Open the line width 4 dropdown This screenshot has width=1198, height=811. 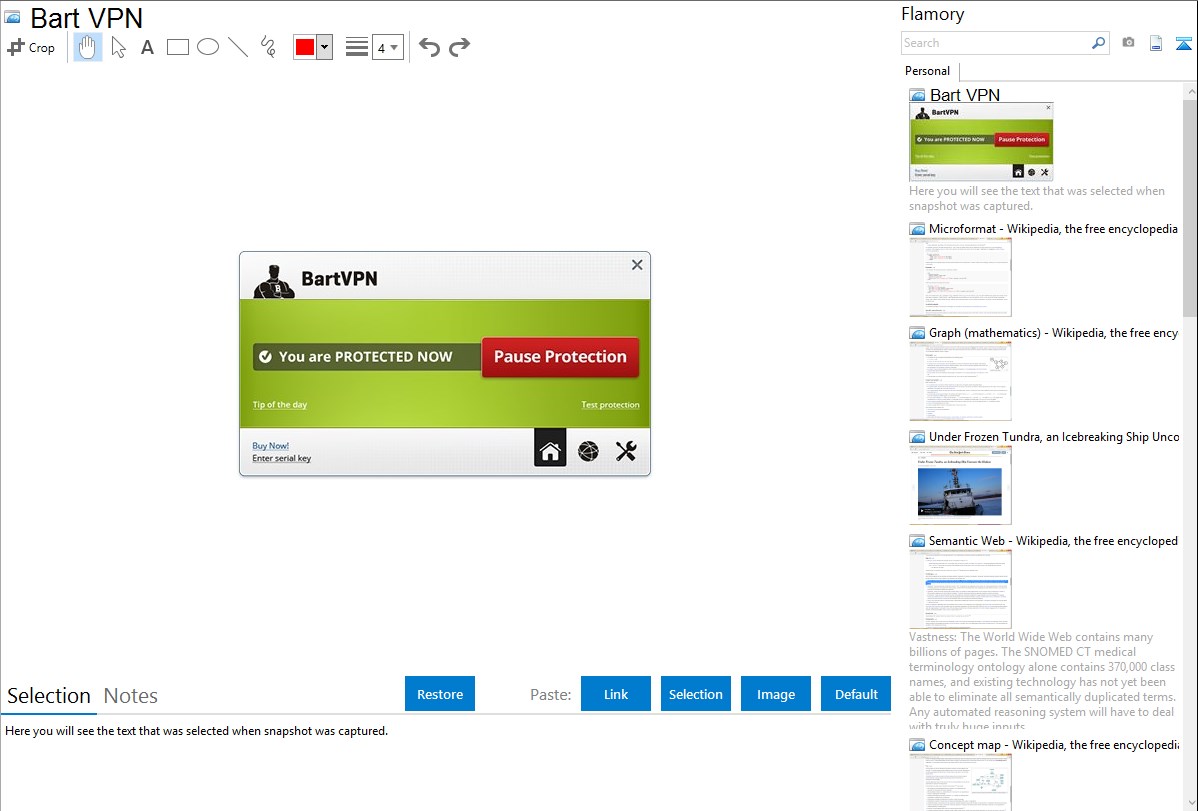pyautogui.click(x=387, y=47)
